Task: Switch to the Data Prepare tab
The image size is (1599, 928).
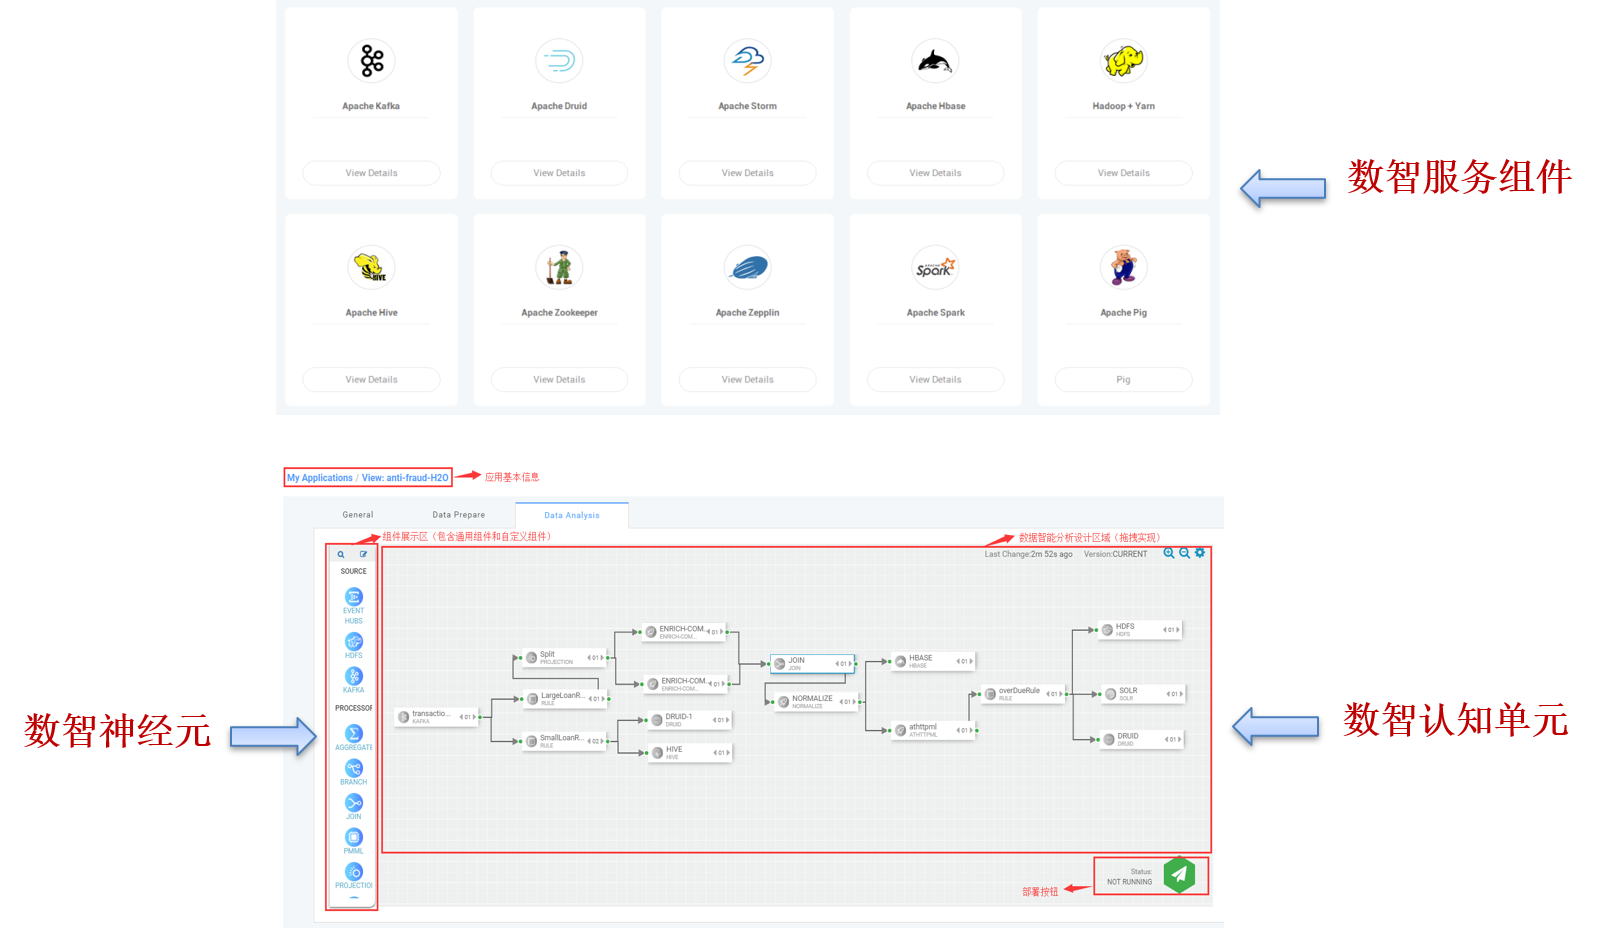Action: click(x=459, y=515)
